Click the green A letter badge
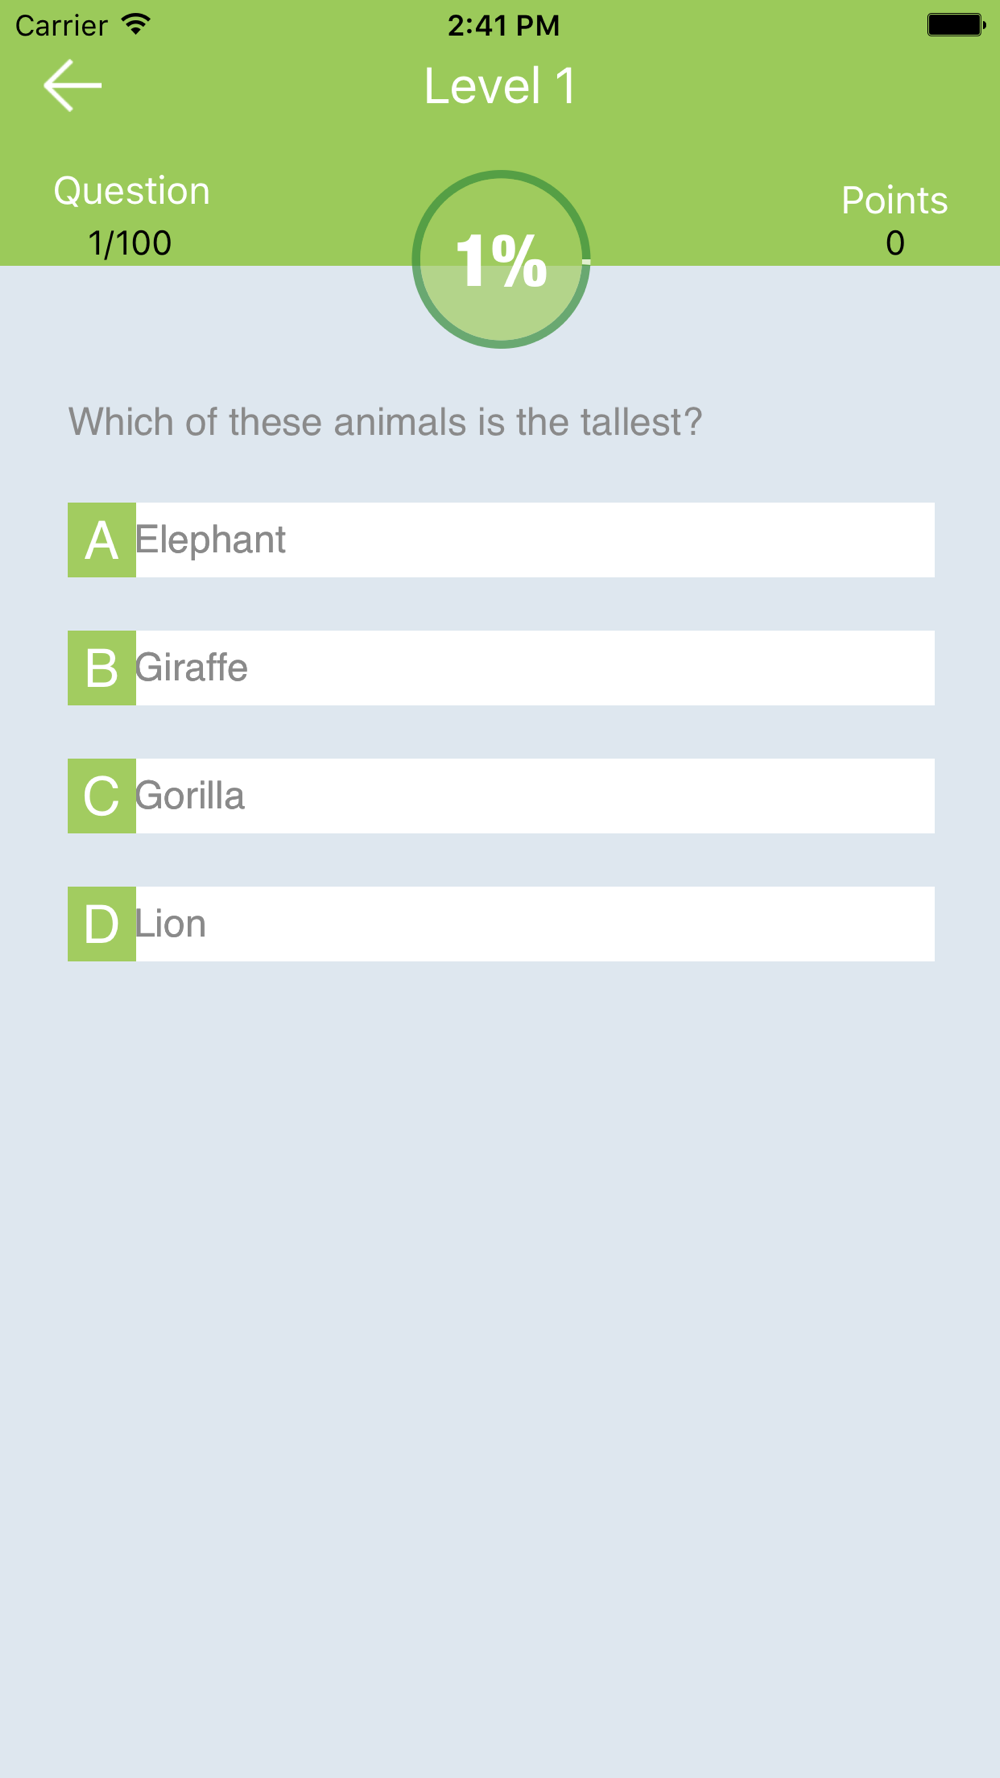 point(102,540)
